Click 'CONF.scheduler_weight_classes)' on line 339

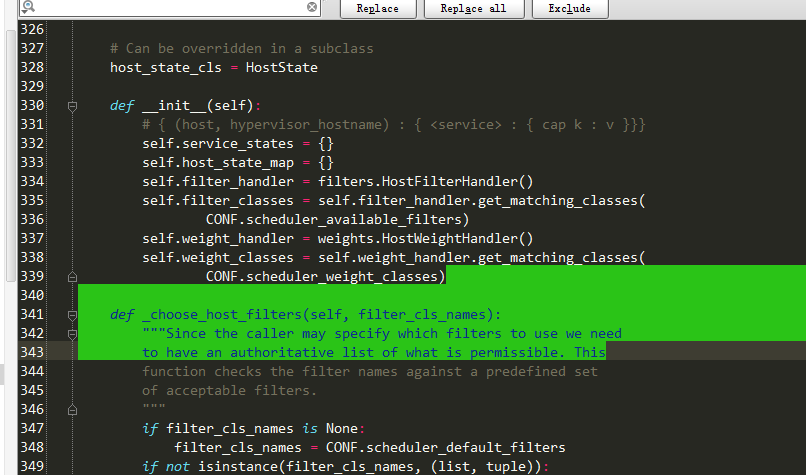coord(325,277)
